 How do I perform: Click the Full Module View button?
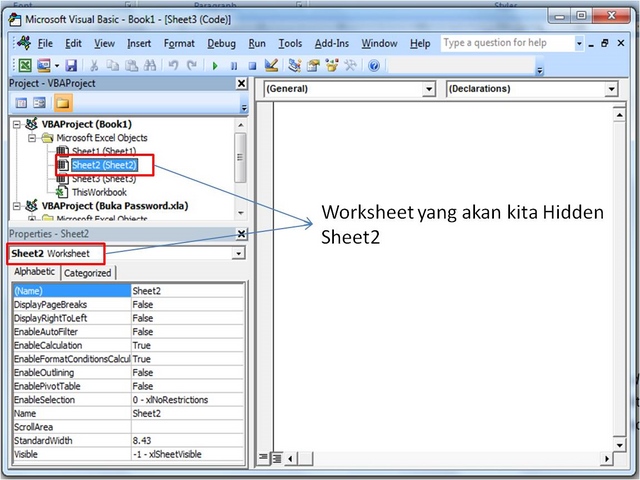coord(277,458)
